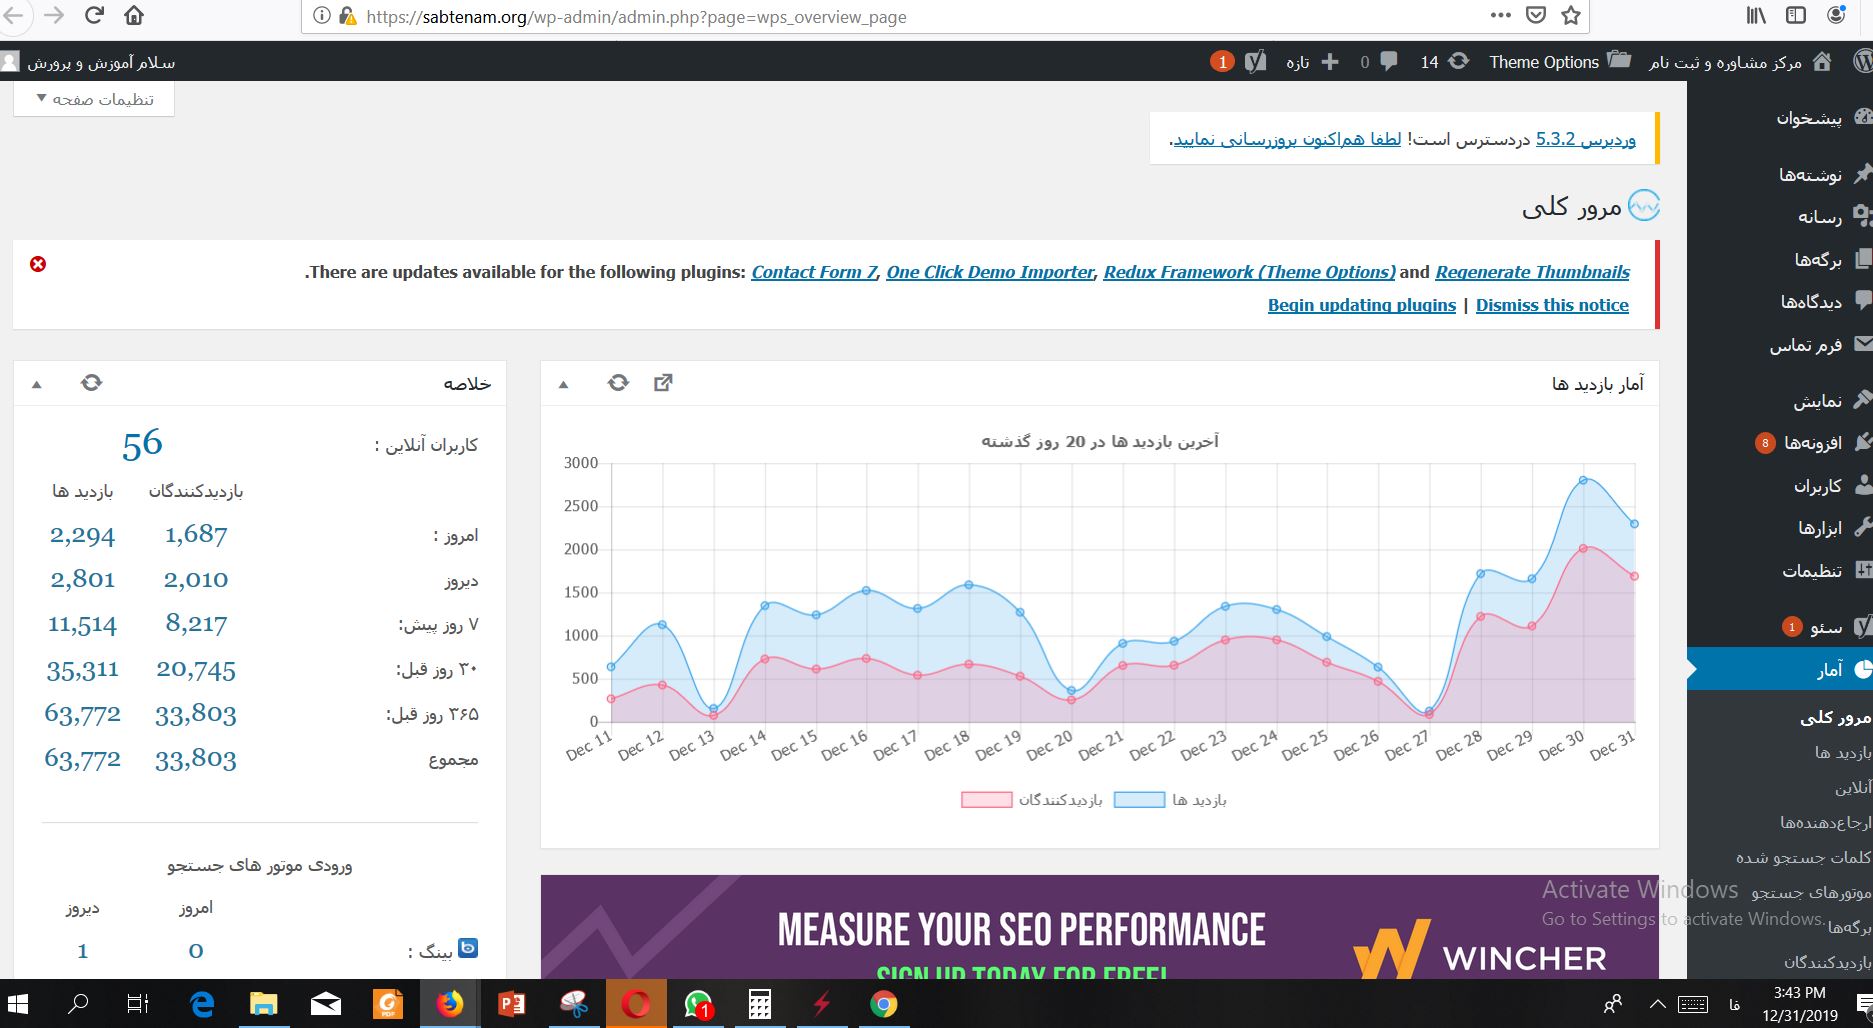
Task: Toggle the browser sidebar view icon
Action: click(1796, 15)
